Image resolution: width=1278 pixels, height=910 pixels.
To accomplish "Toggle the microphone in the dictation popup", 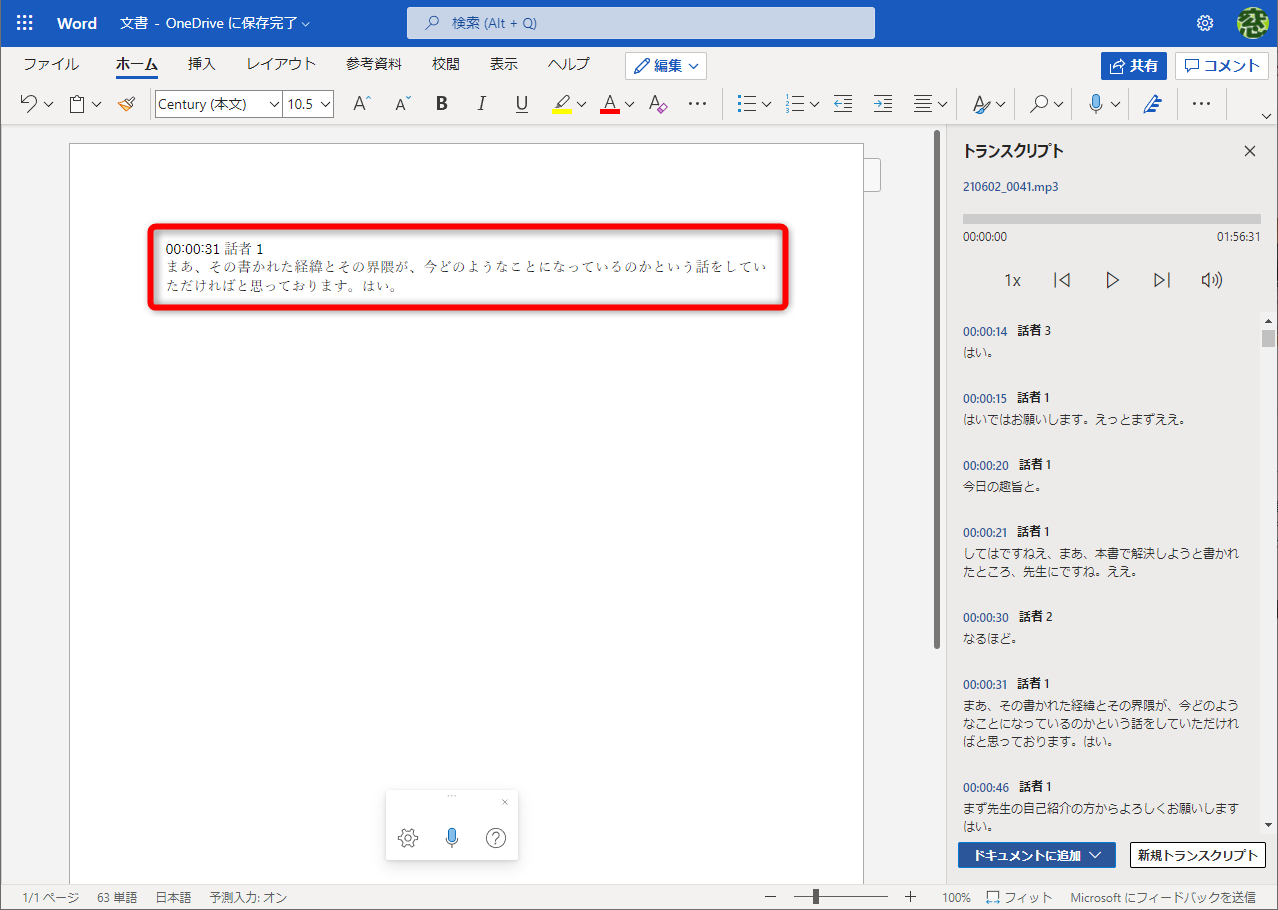I will pos(451,838).
